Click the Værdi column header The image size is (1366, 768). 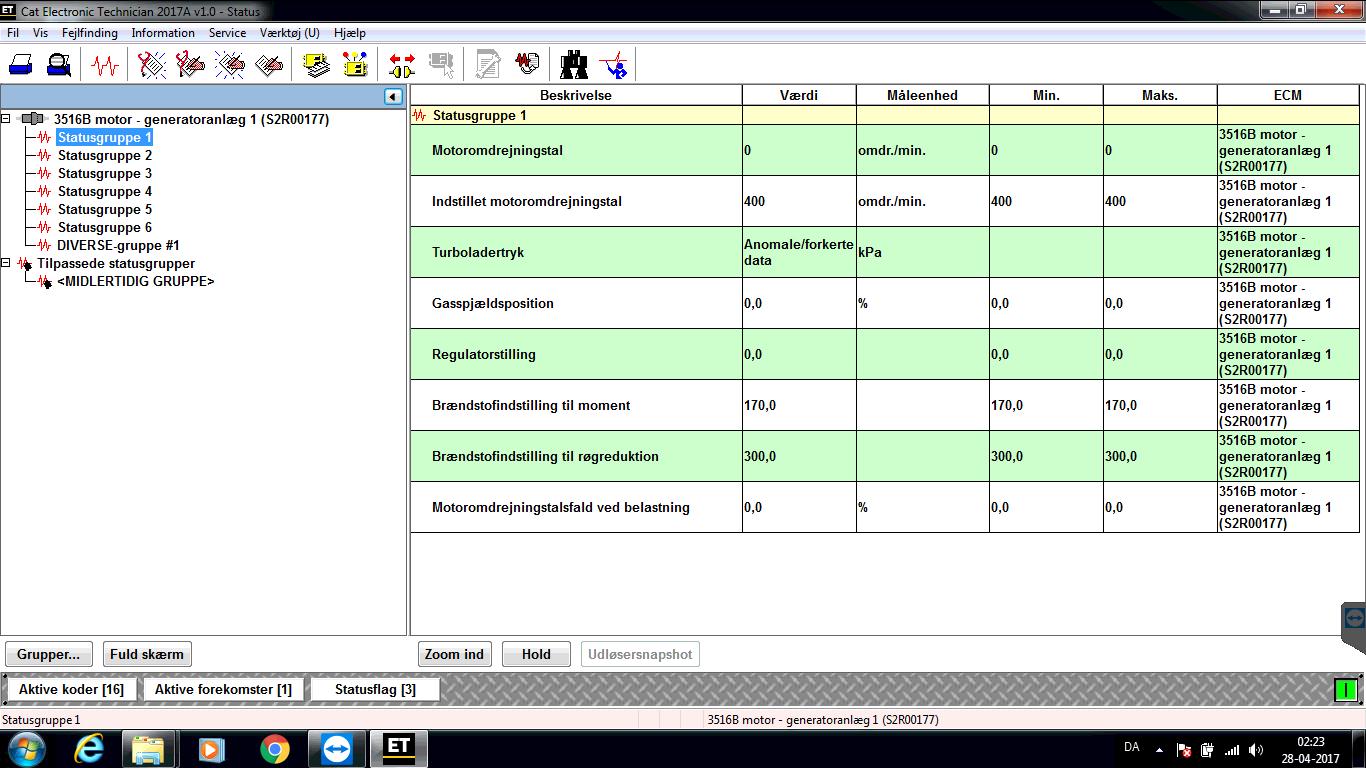(x=799, y=95)
